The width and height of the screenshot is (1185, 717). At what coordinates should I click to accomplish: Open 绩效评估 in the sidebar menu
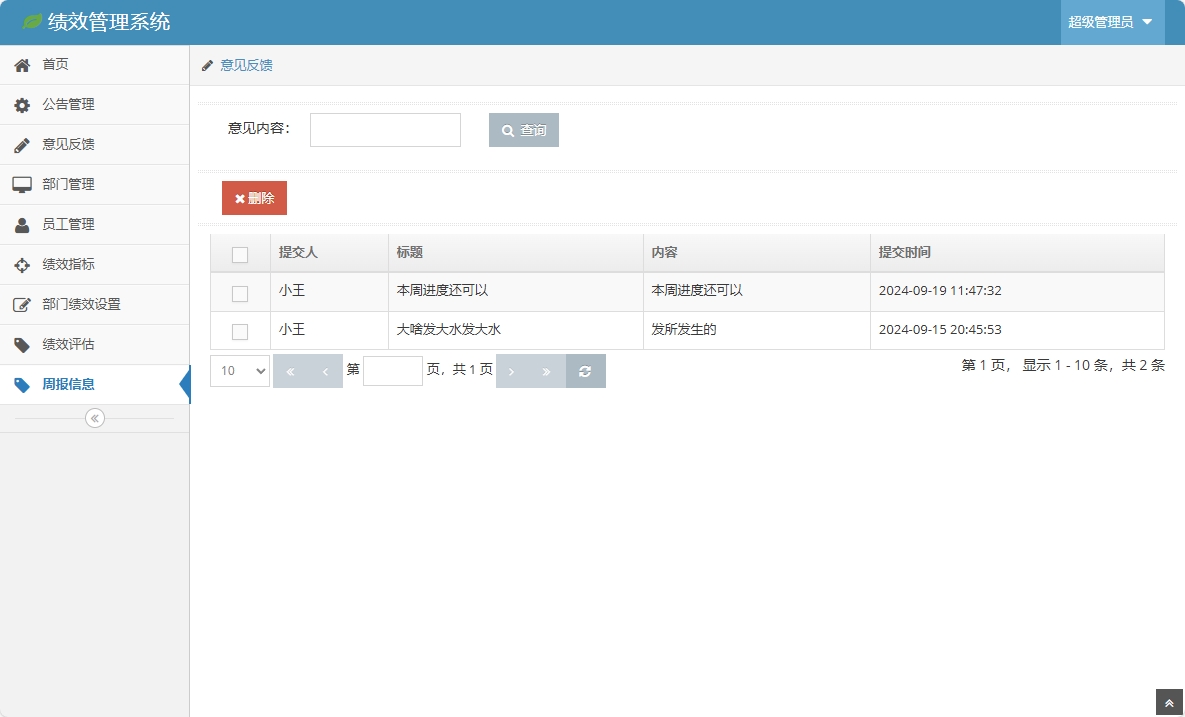(x=68, y=345)
